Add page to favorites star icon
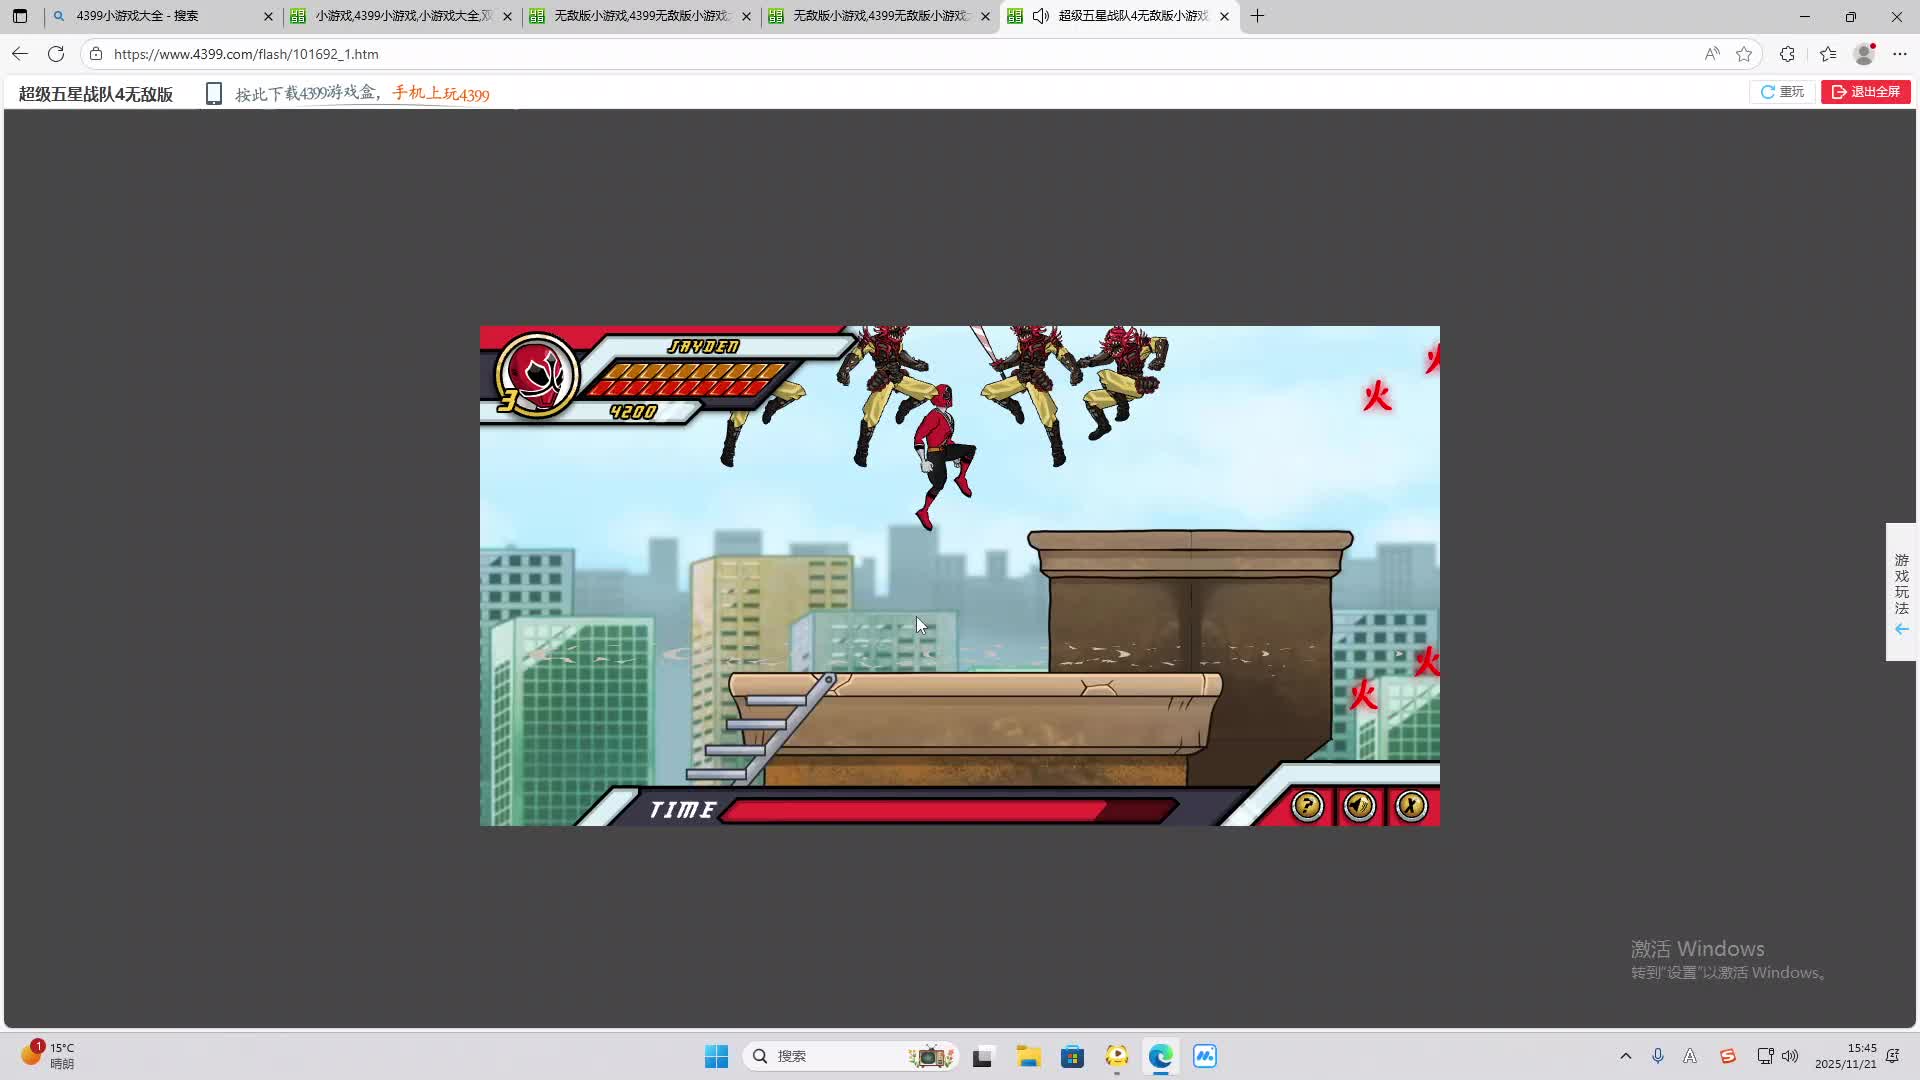The height and width of the screenshot is (1080, 1920). 1744,54
